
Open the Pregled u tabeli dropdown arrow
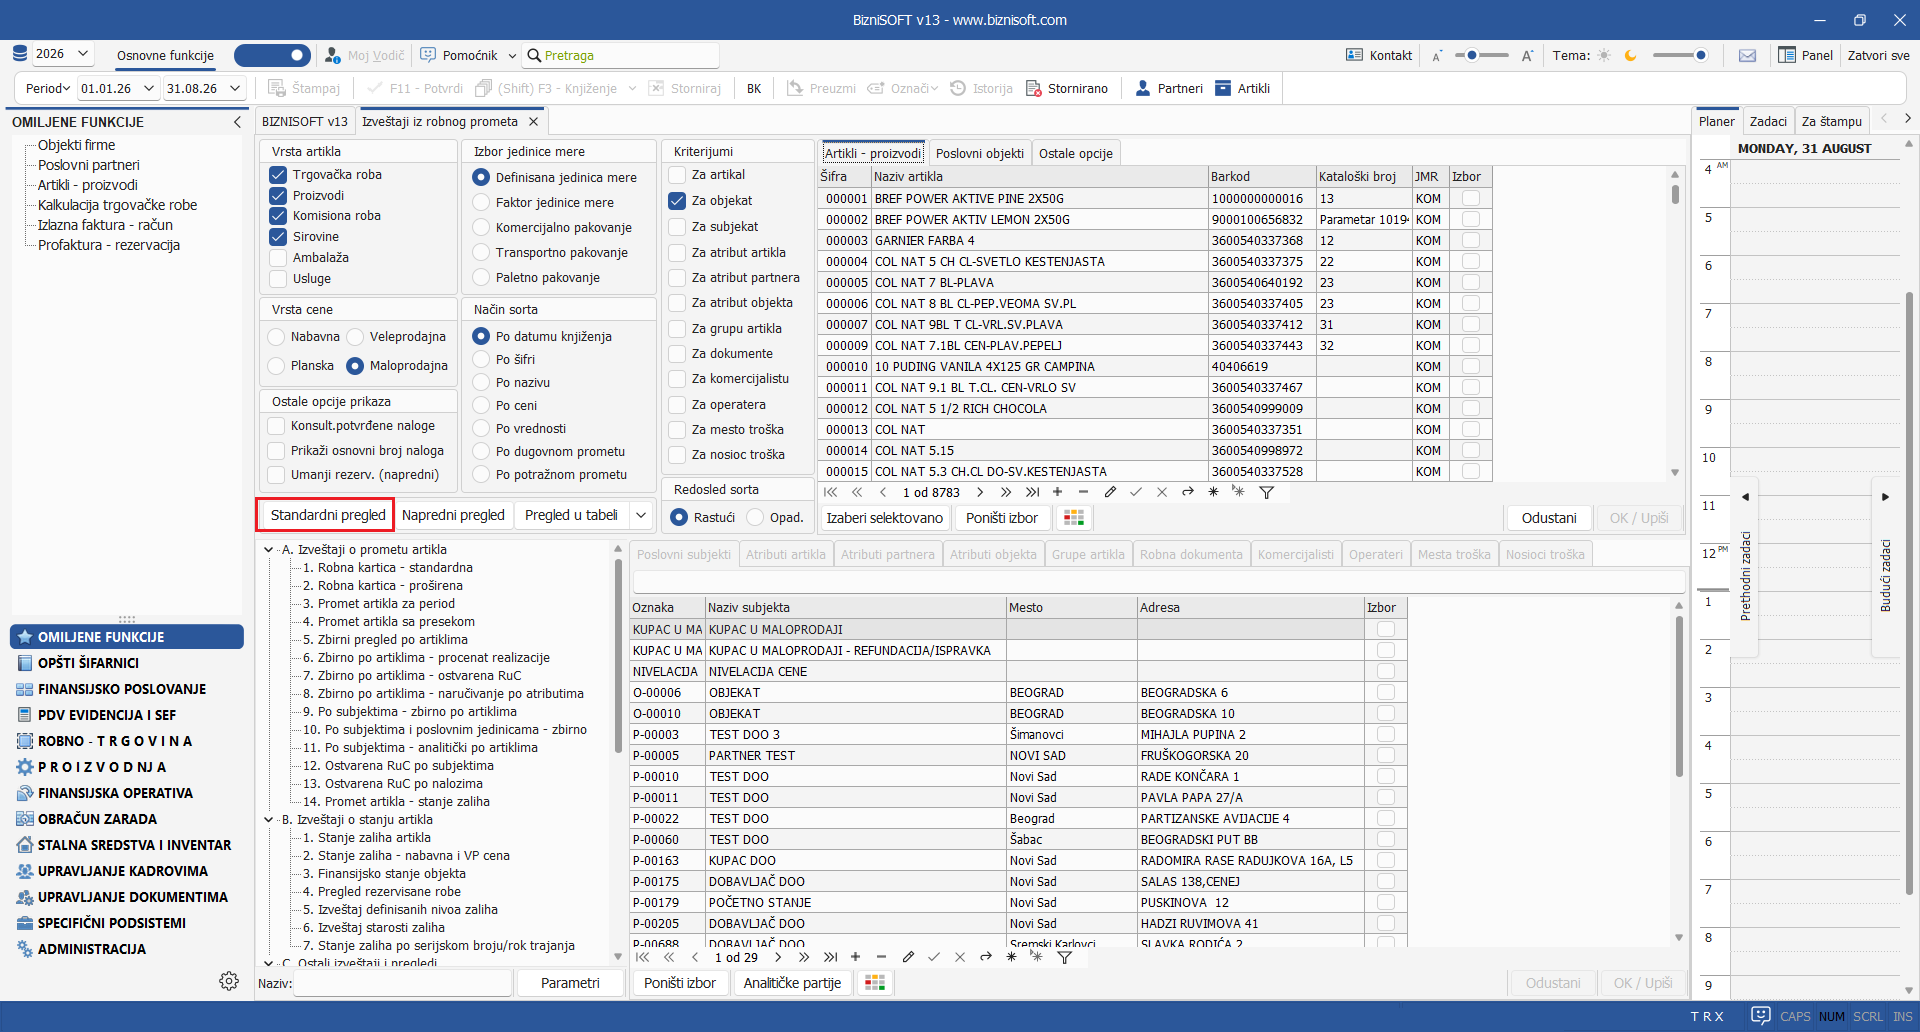[x=641, y=515]
